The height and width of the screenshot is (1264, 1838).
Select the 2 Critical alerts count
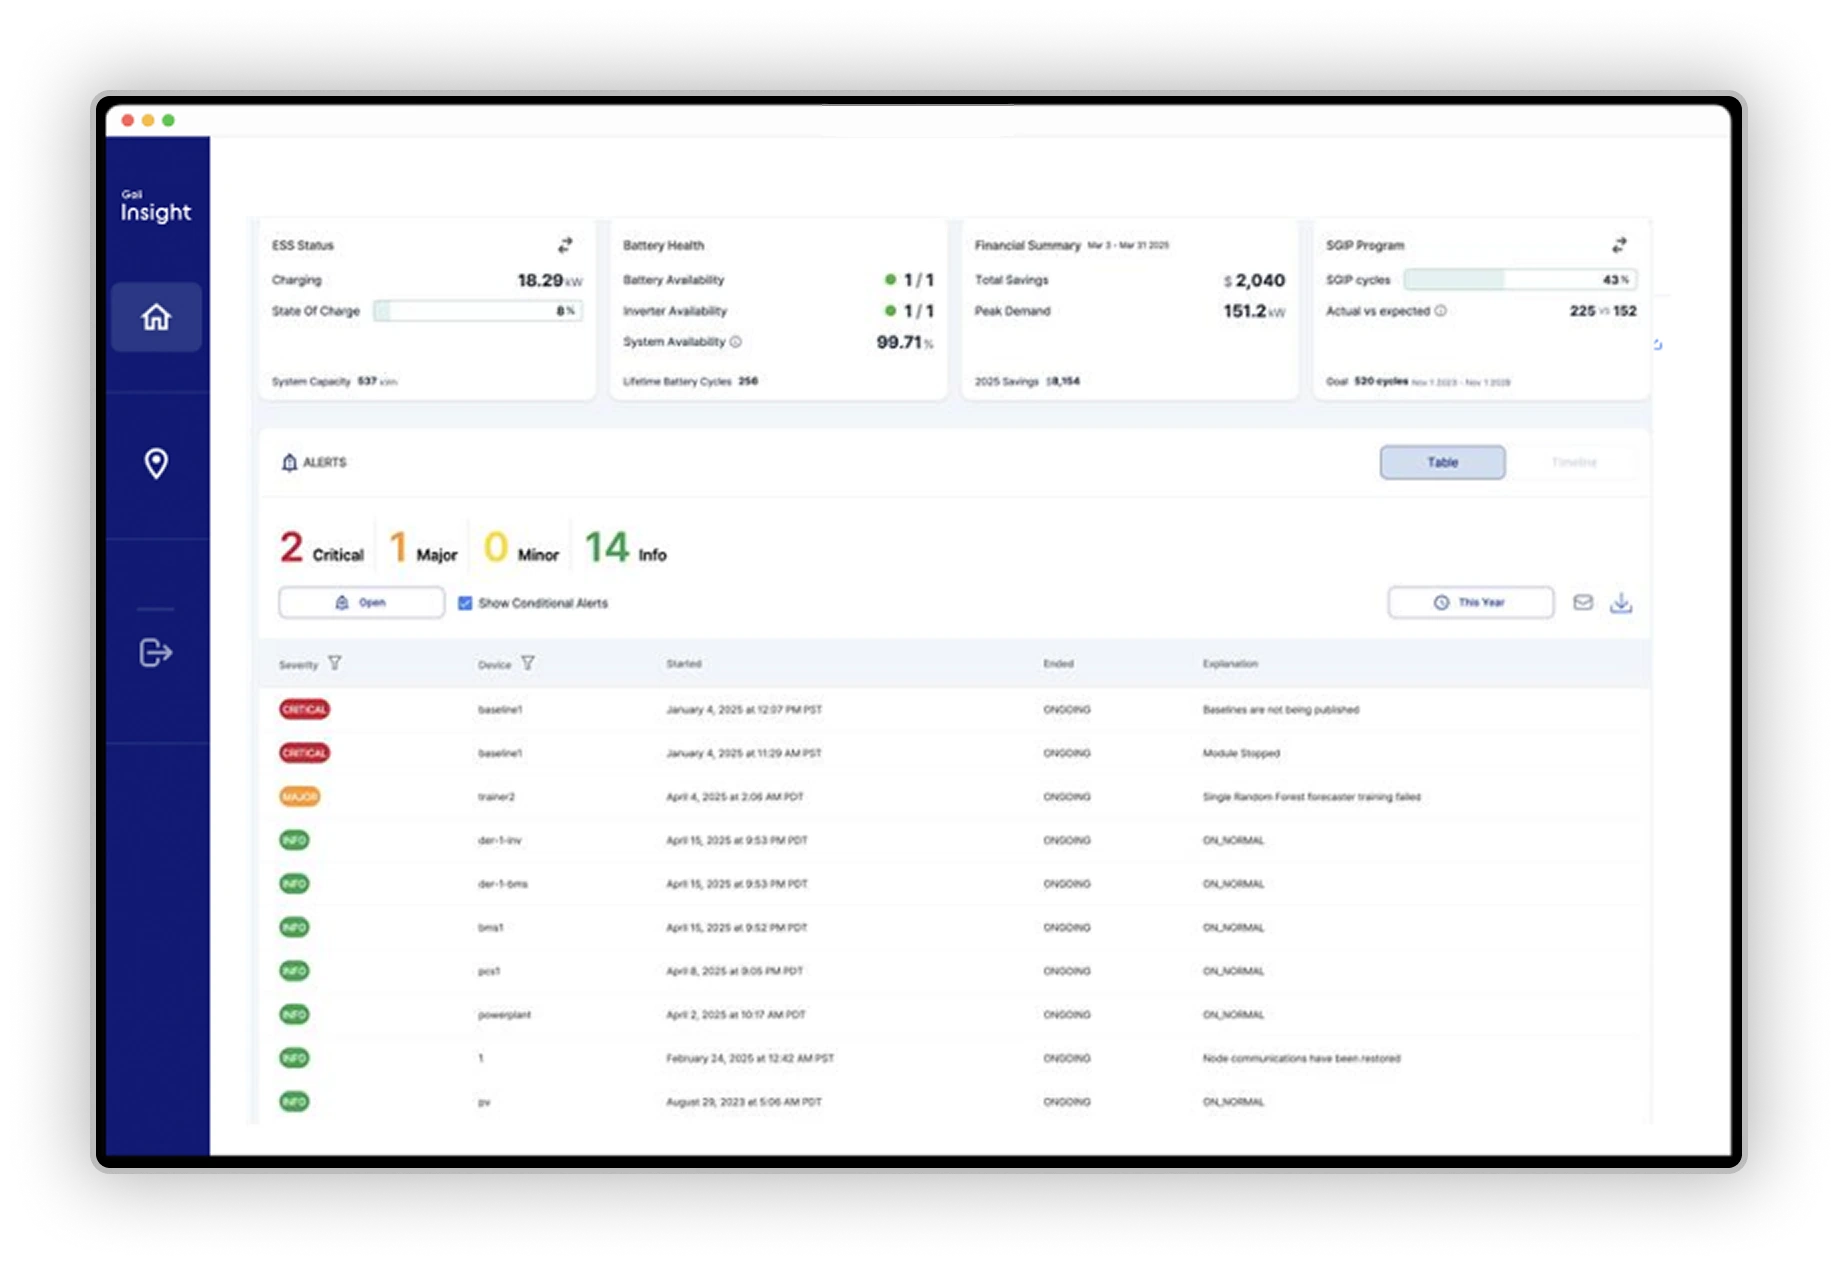[x=321, y=548]
